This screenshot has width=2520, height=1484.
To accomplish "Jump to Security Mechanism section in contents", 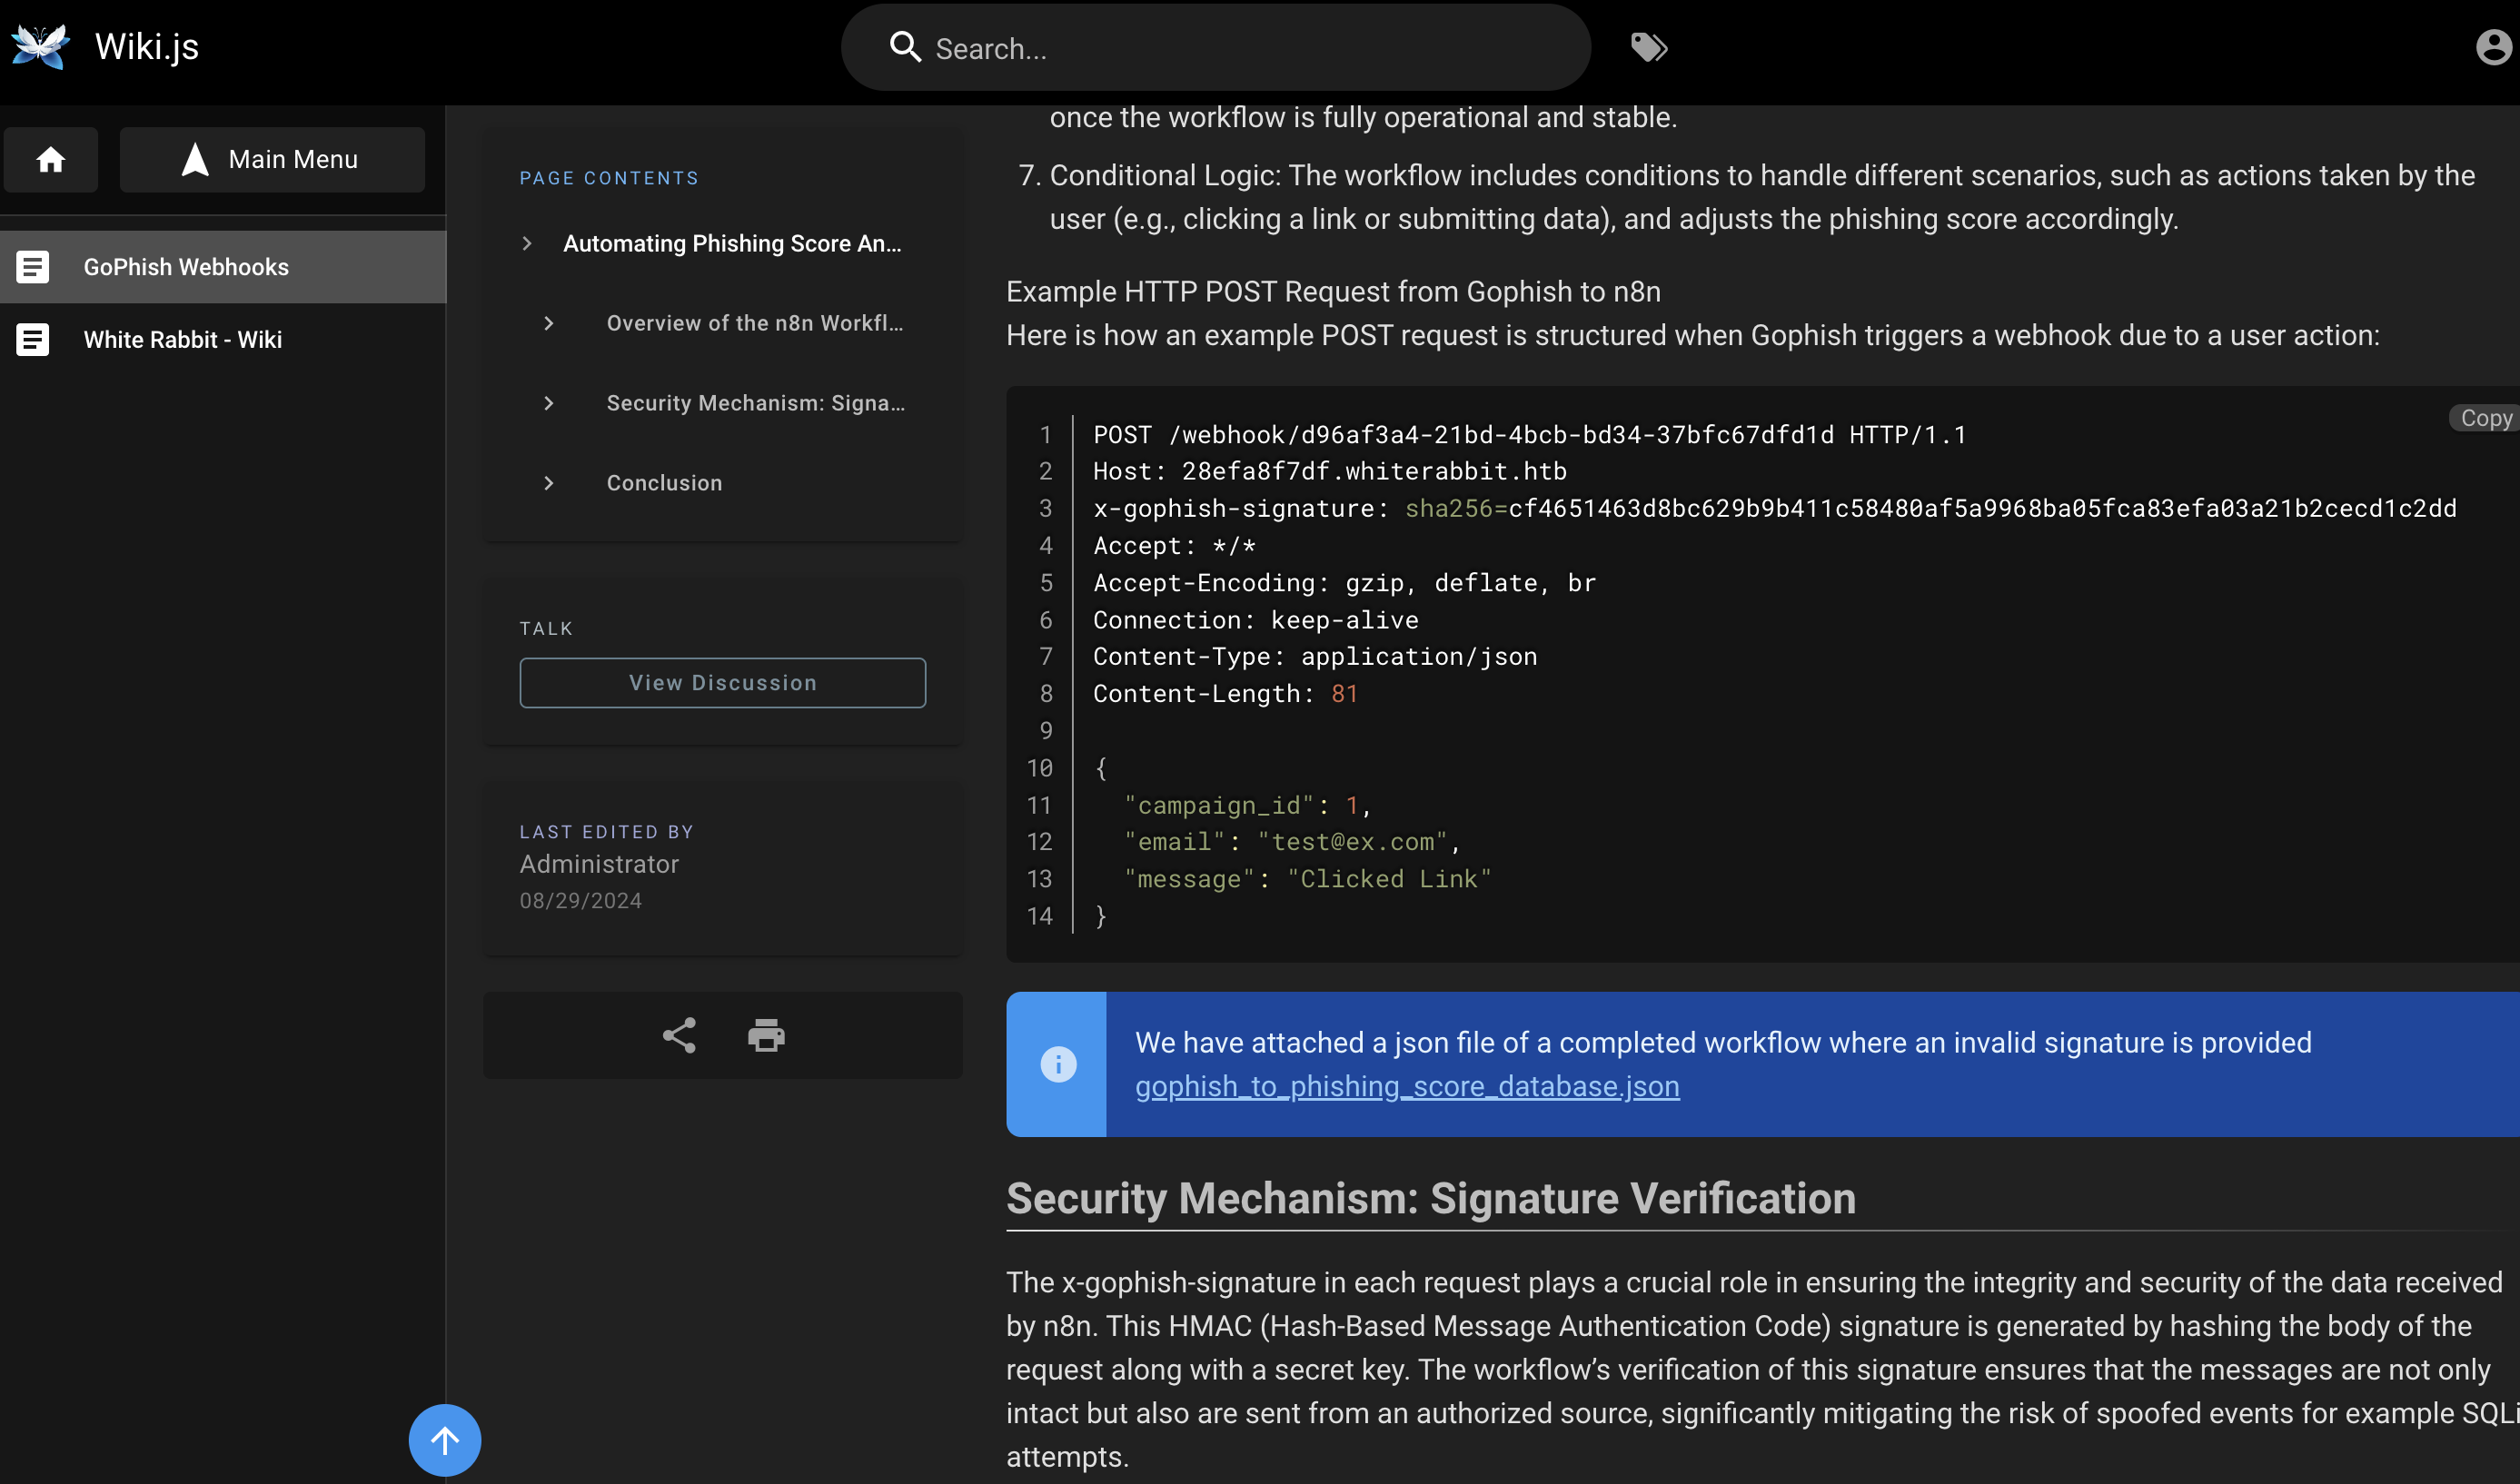I will pyautogui.click(x=756, y=403).
